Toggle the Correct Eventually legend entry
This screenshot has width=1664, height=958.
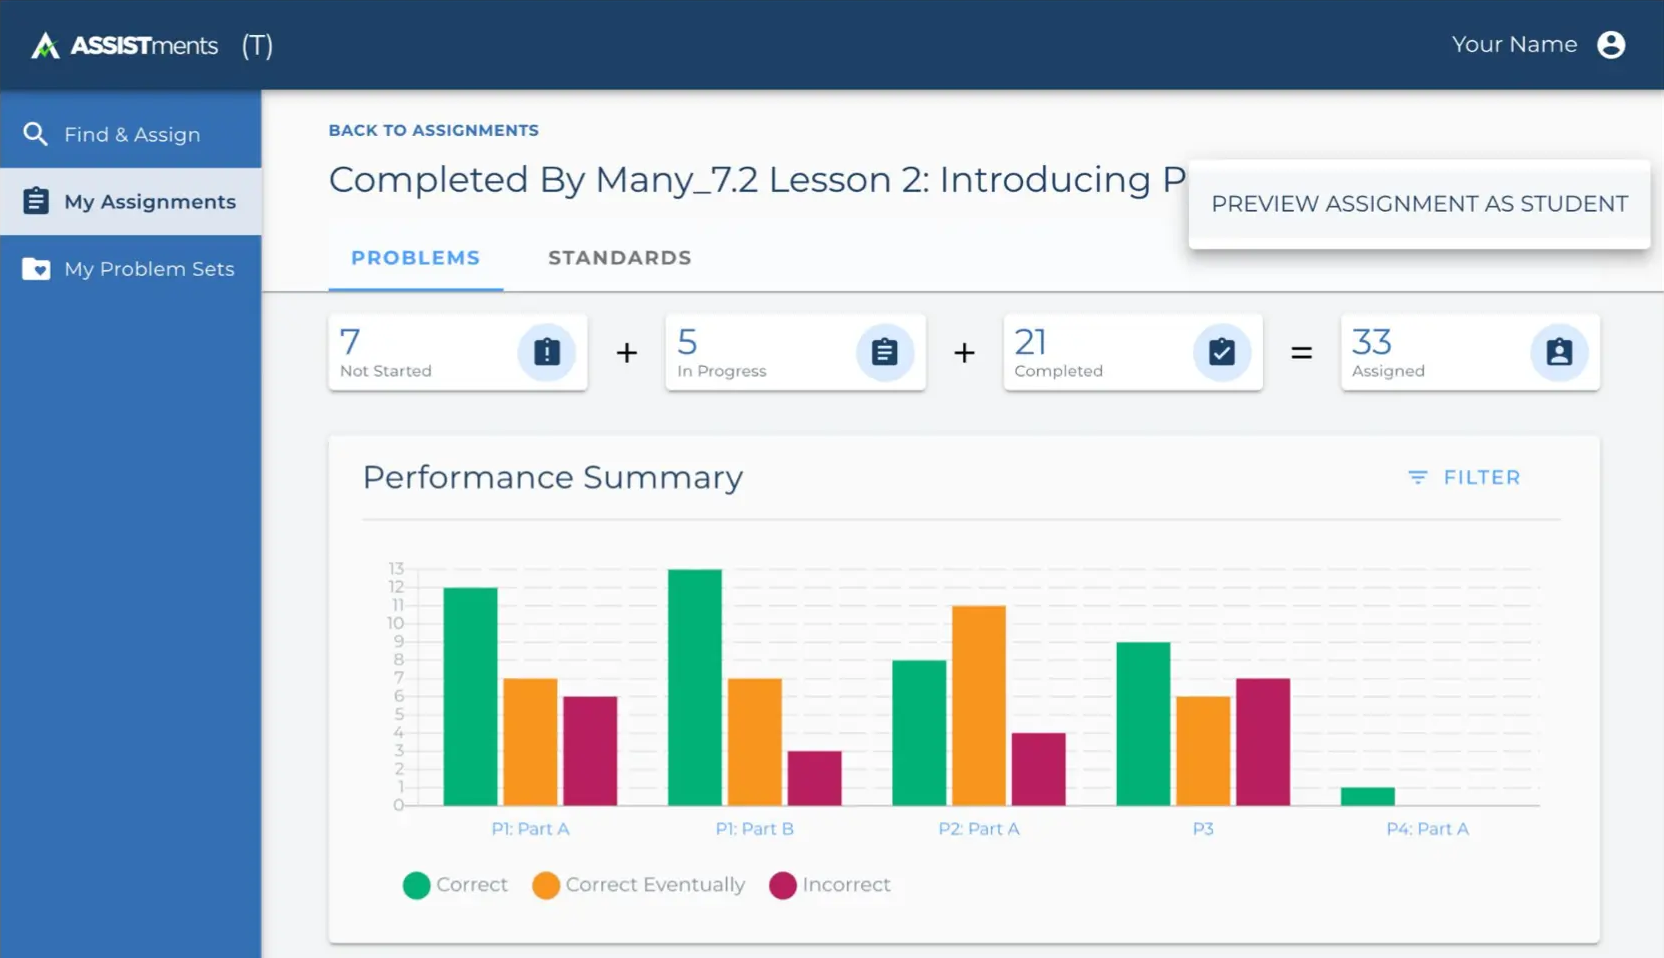(x=638, y=885)
